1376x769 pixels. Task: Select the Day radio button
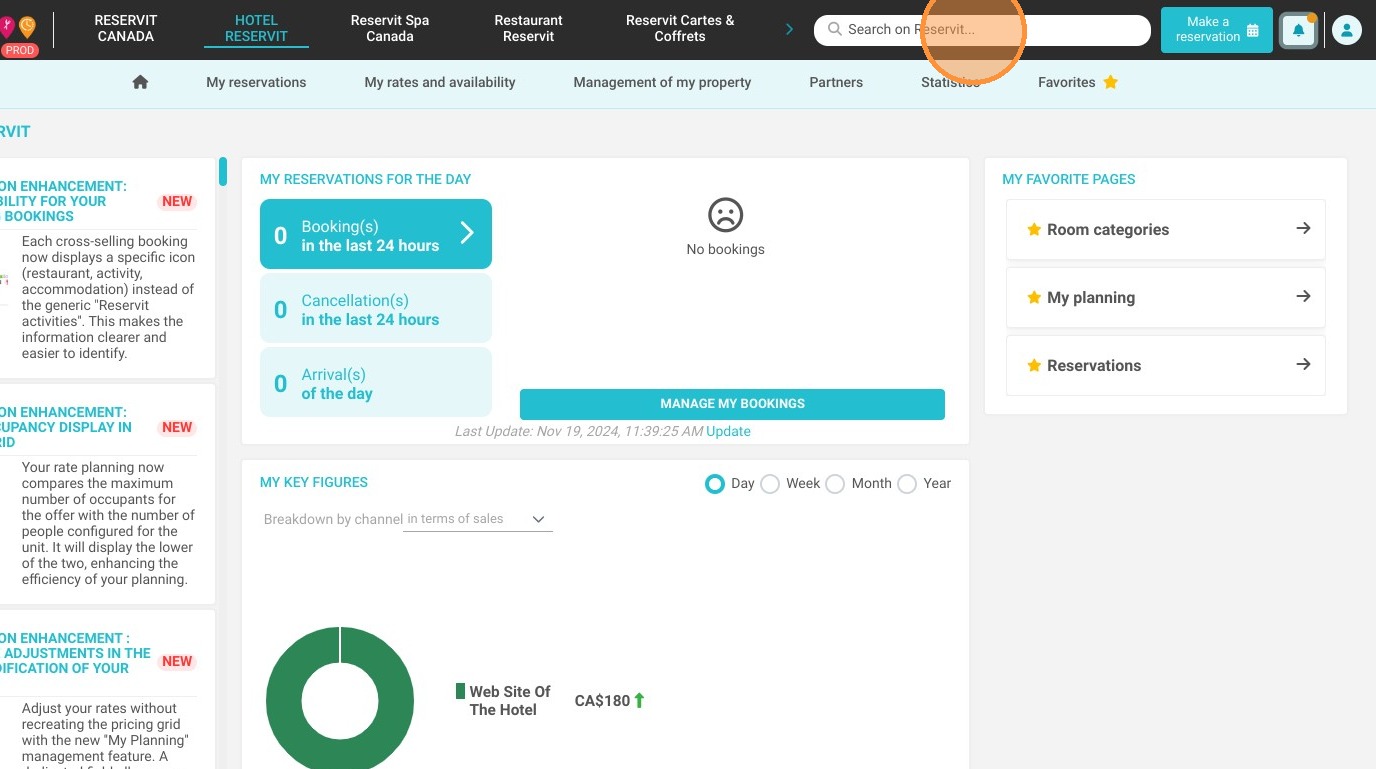(x=714, y=484)
